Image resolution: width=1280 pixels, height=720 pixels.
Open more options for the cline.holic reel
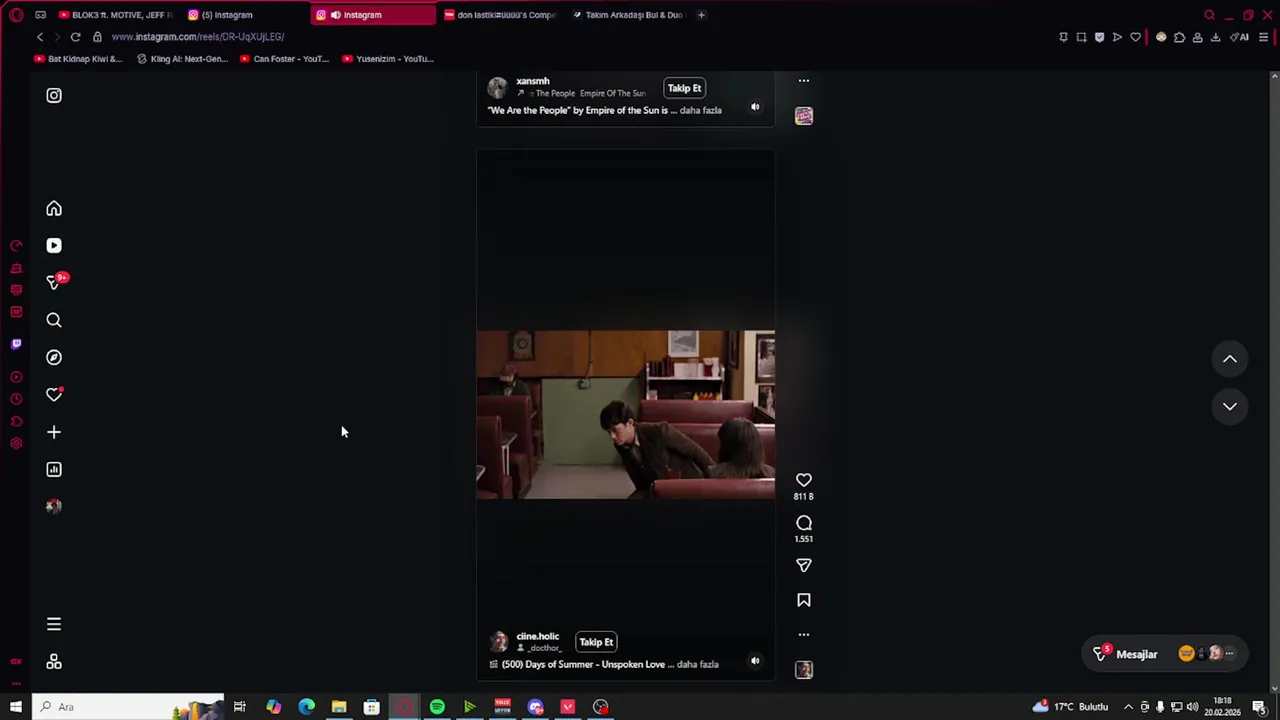click(x=804, y=635)
